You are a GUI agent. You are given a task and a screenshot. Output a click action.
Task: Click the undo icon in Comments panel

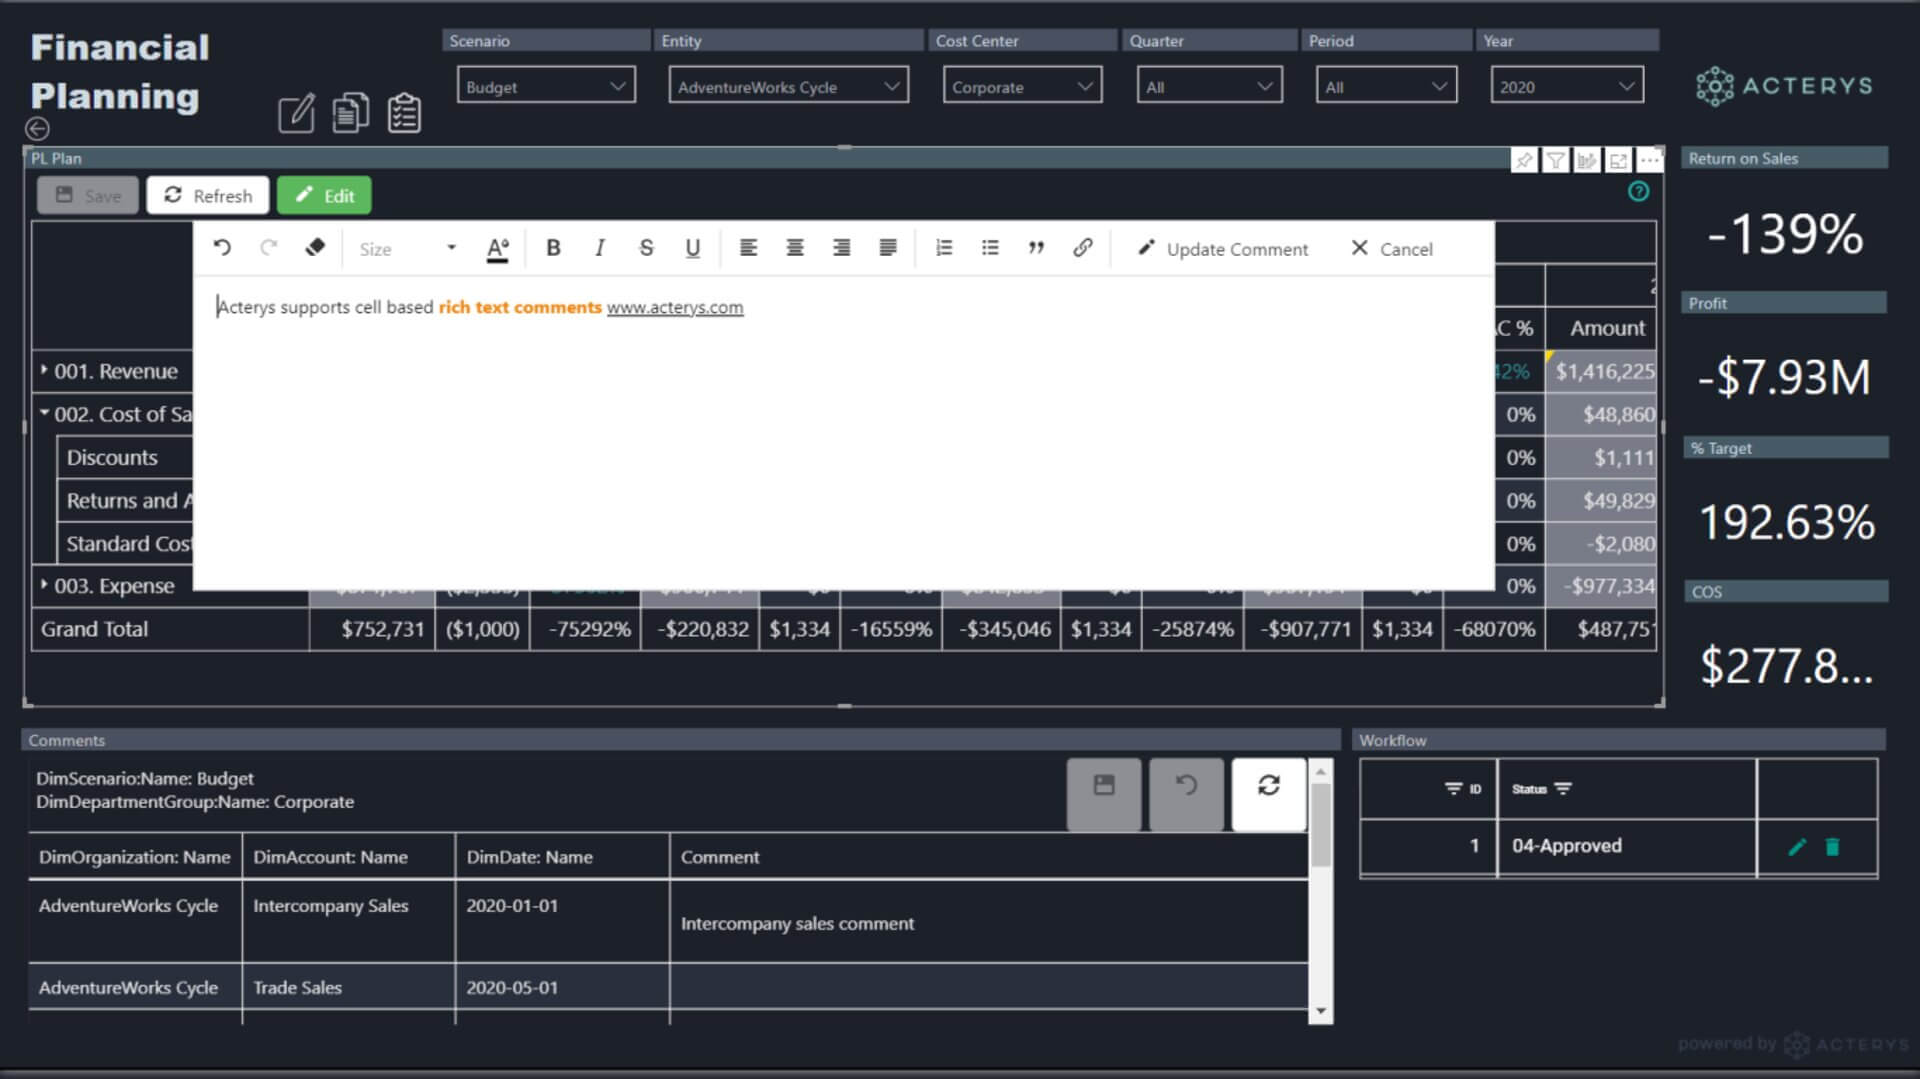tap(1186, 794)
